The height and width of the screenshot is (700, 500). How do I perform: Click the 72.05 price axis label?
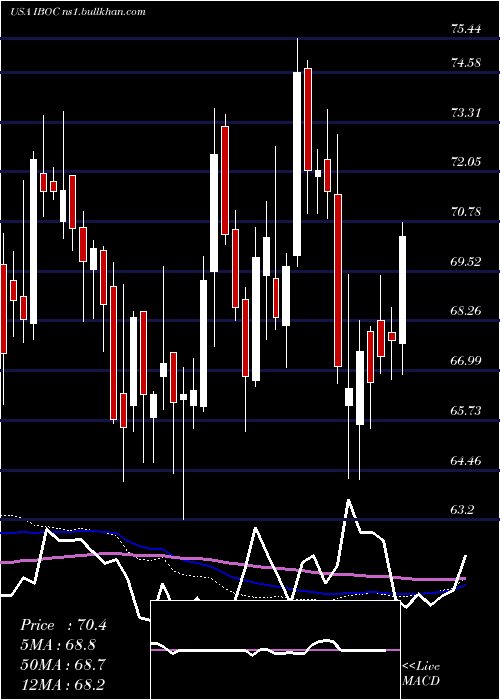466,162
